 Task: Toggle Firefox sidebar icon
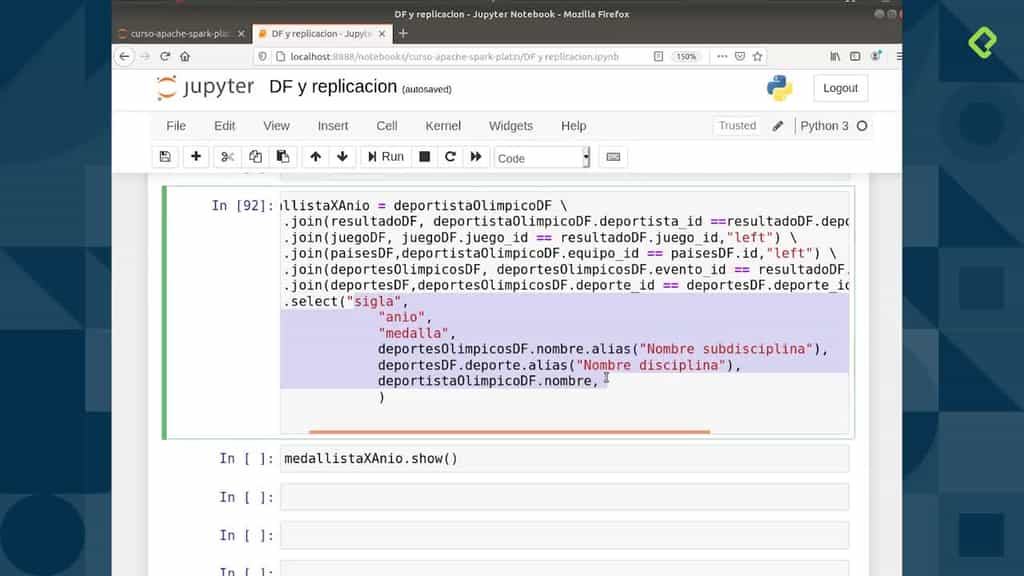click(x=855, y=57)
